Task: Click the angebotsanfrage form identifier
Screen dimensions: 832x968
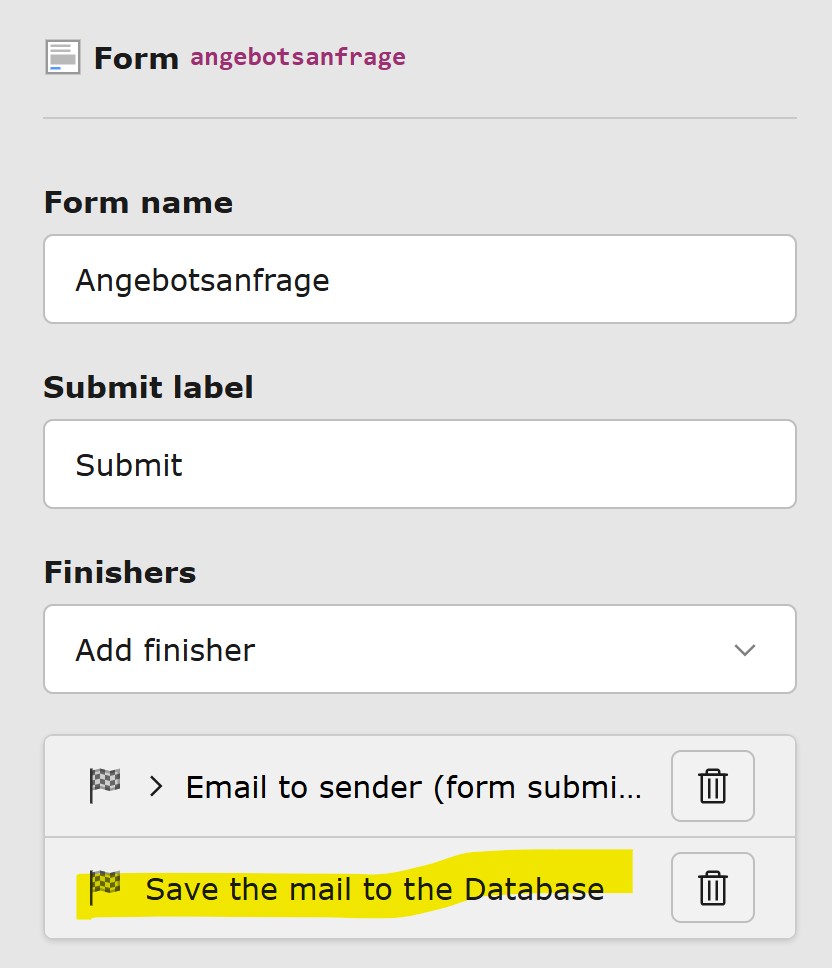Action: (x=298, y=56)
